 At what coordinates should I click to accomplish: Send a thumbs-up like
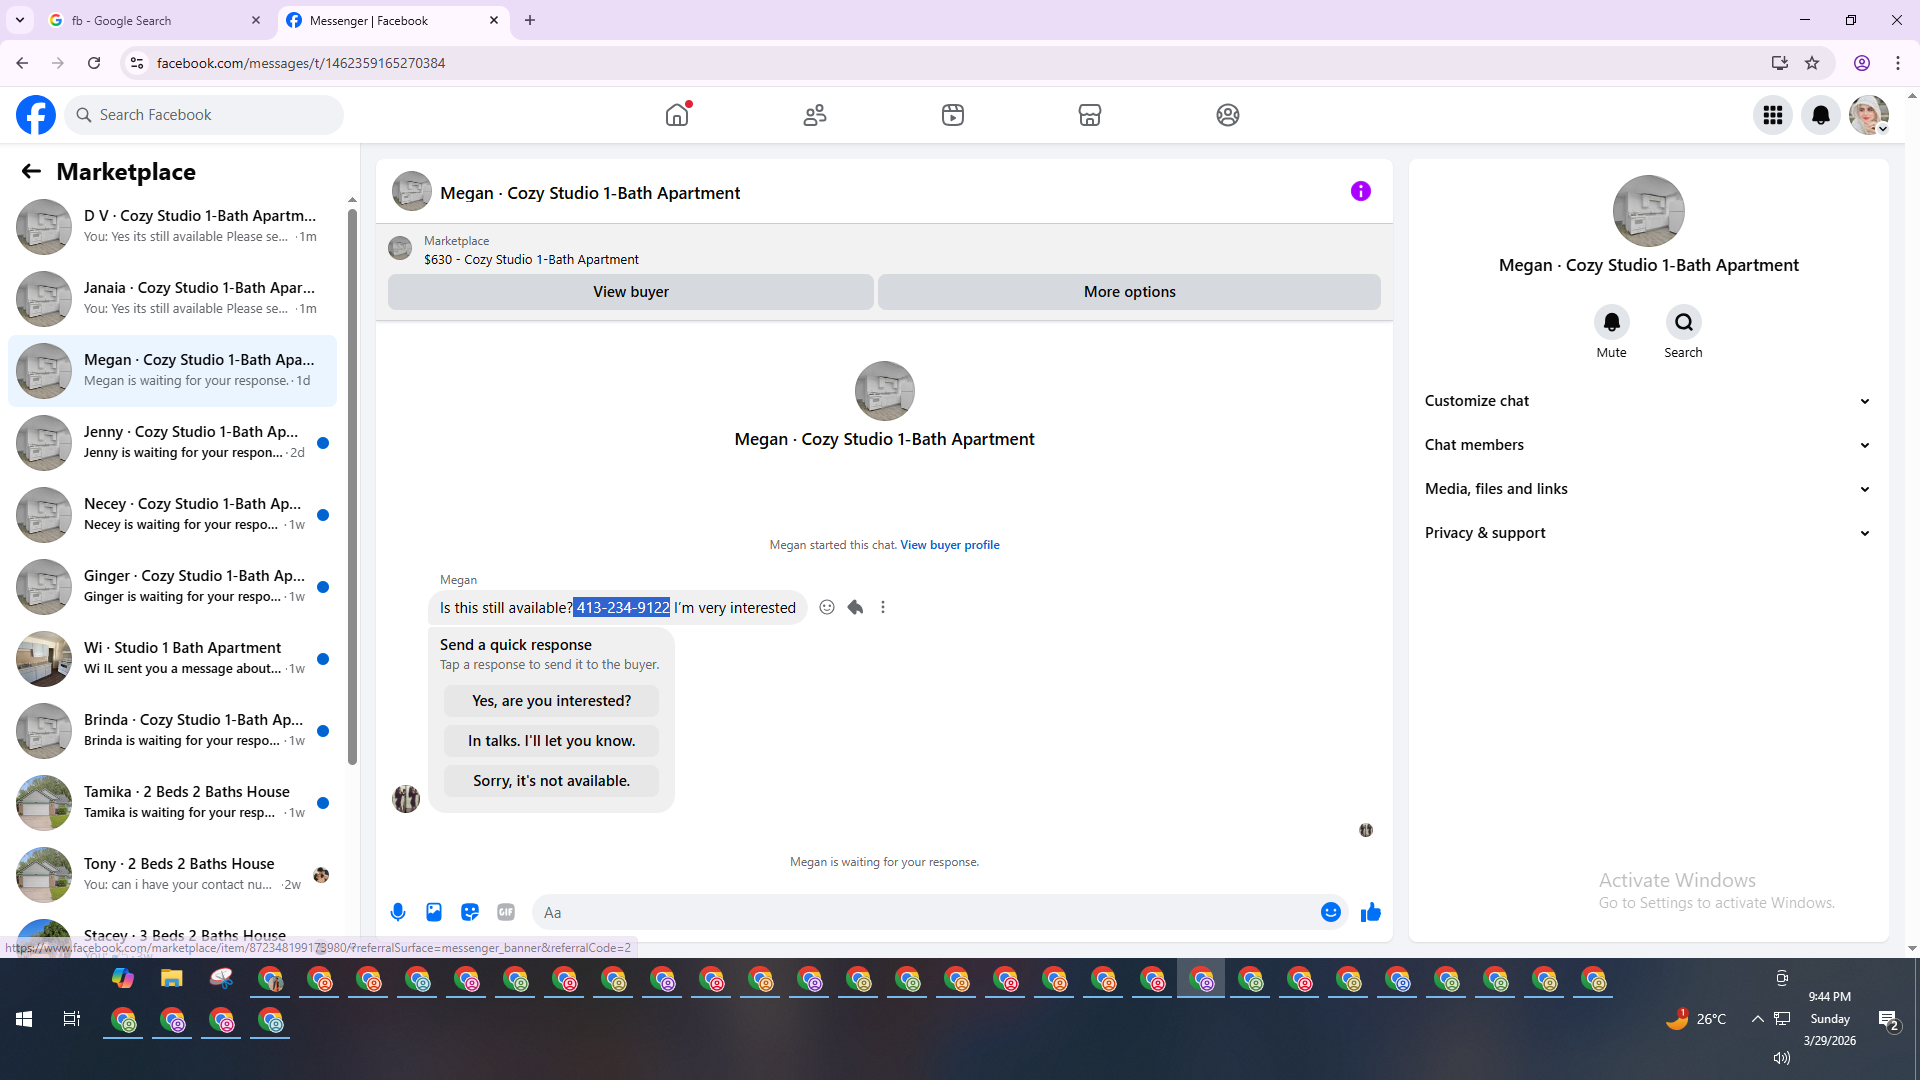(1371, 912)
